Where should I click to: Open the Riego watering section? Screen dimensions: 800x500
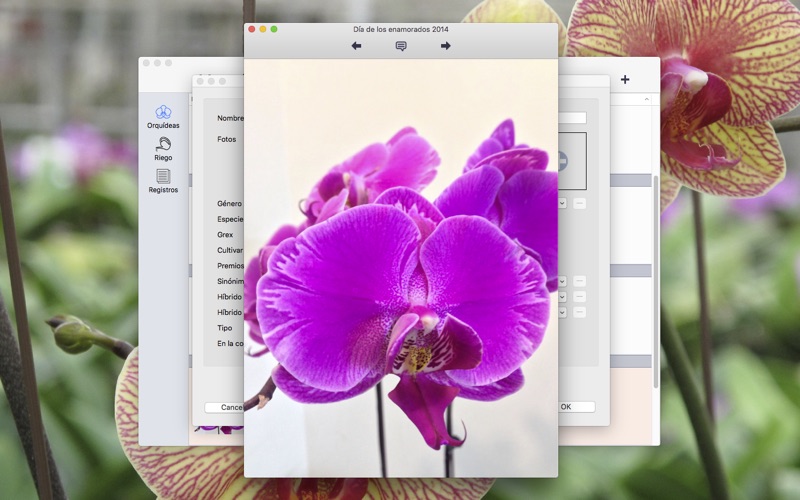pos(163,149)
